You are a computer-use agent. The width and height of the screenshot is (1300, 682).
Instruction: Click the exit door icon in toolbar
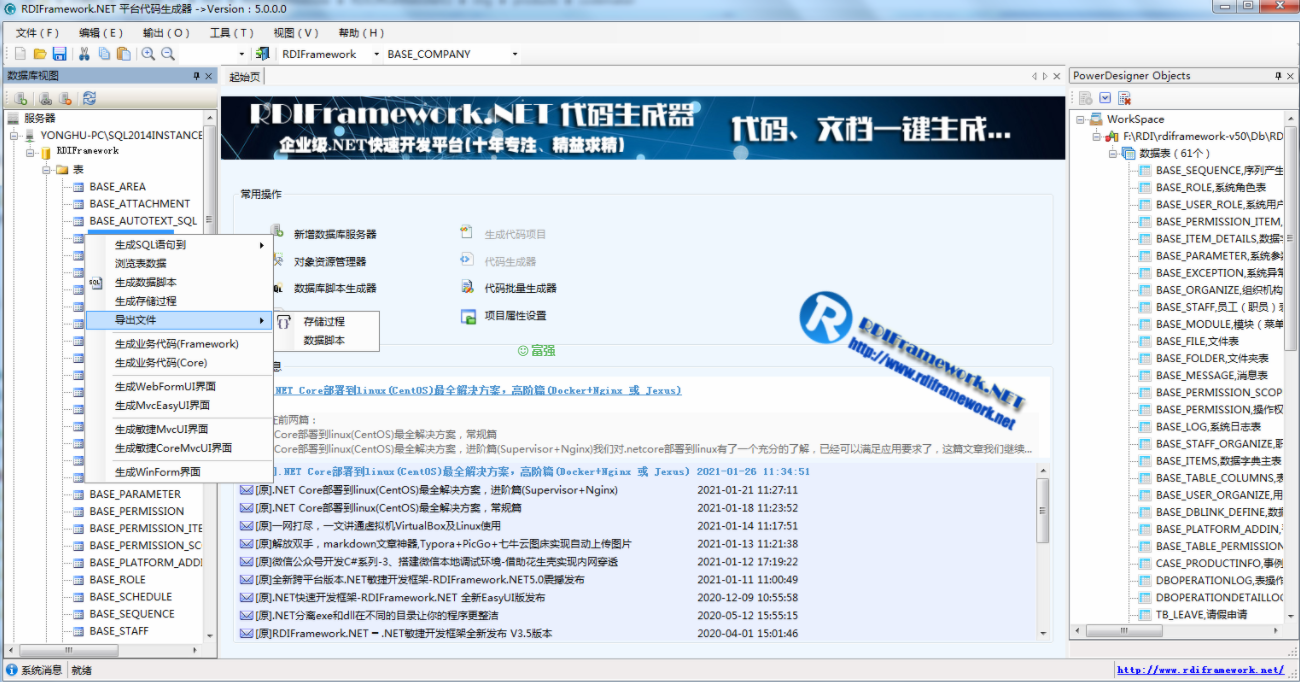(x=262, y=54)
